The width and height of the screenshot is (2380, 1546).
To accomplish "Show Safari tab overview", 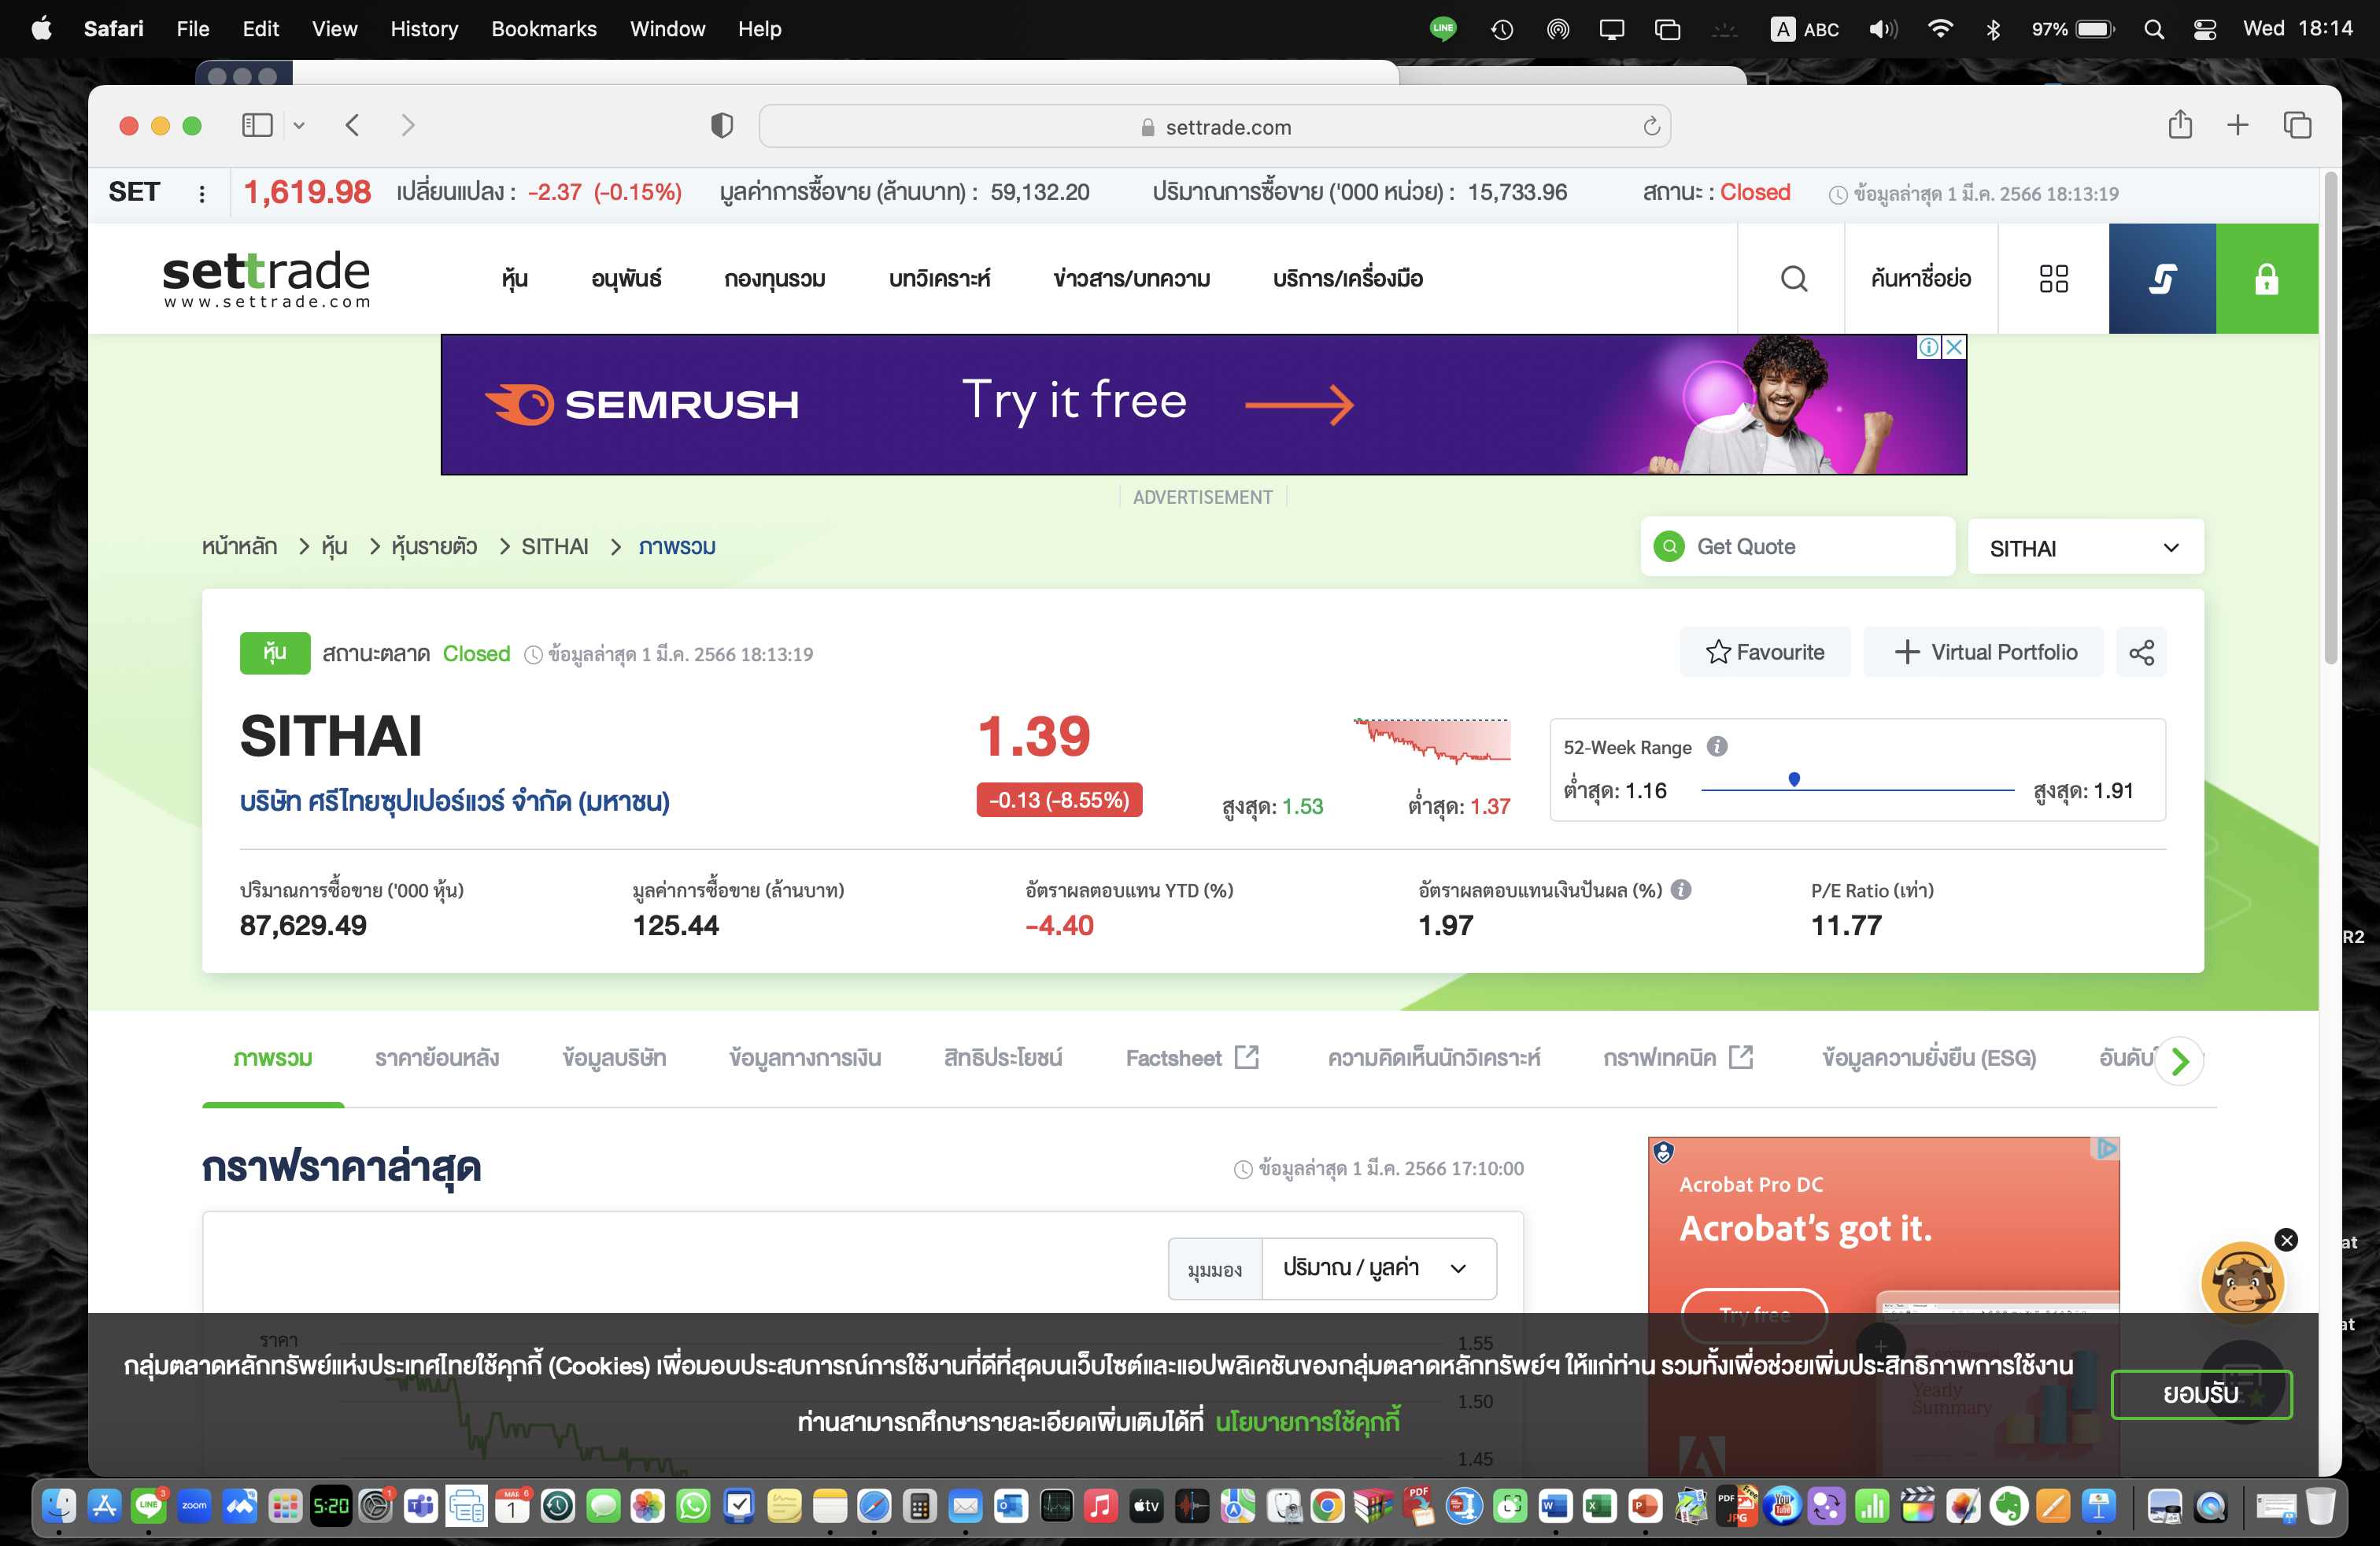I will coord(2297,125).
